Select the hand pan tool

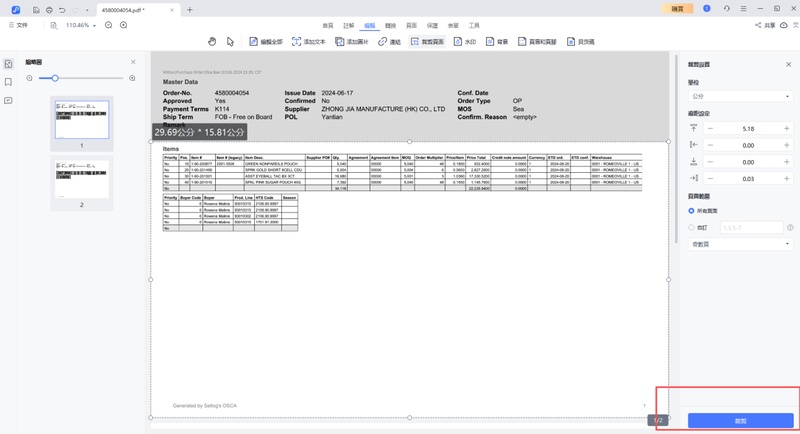(212, 42)
